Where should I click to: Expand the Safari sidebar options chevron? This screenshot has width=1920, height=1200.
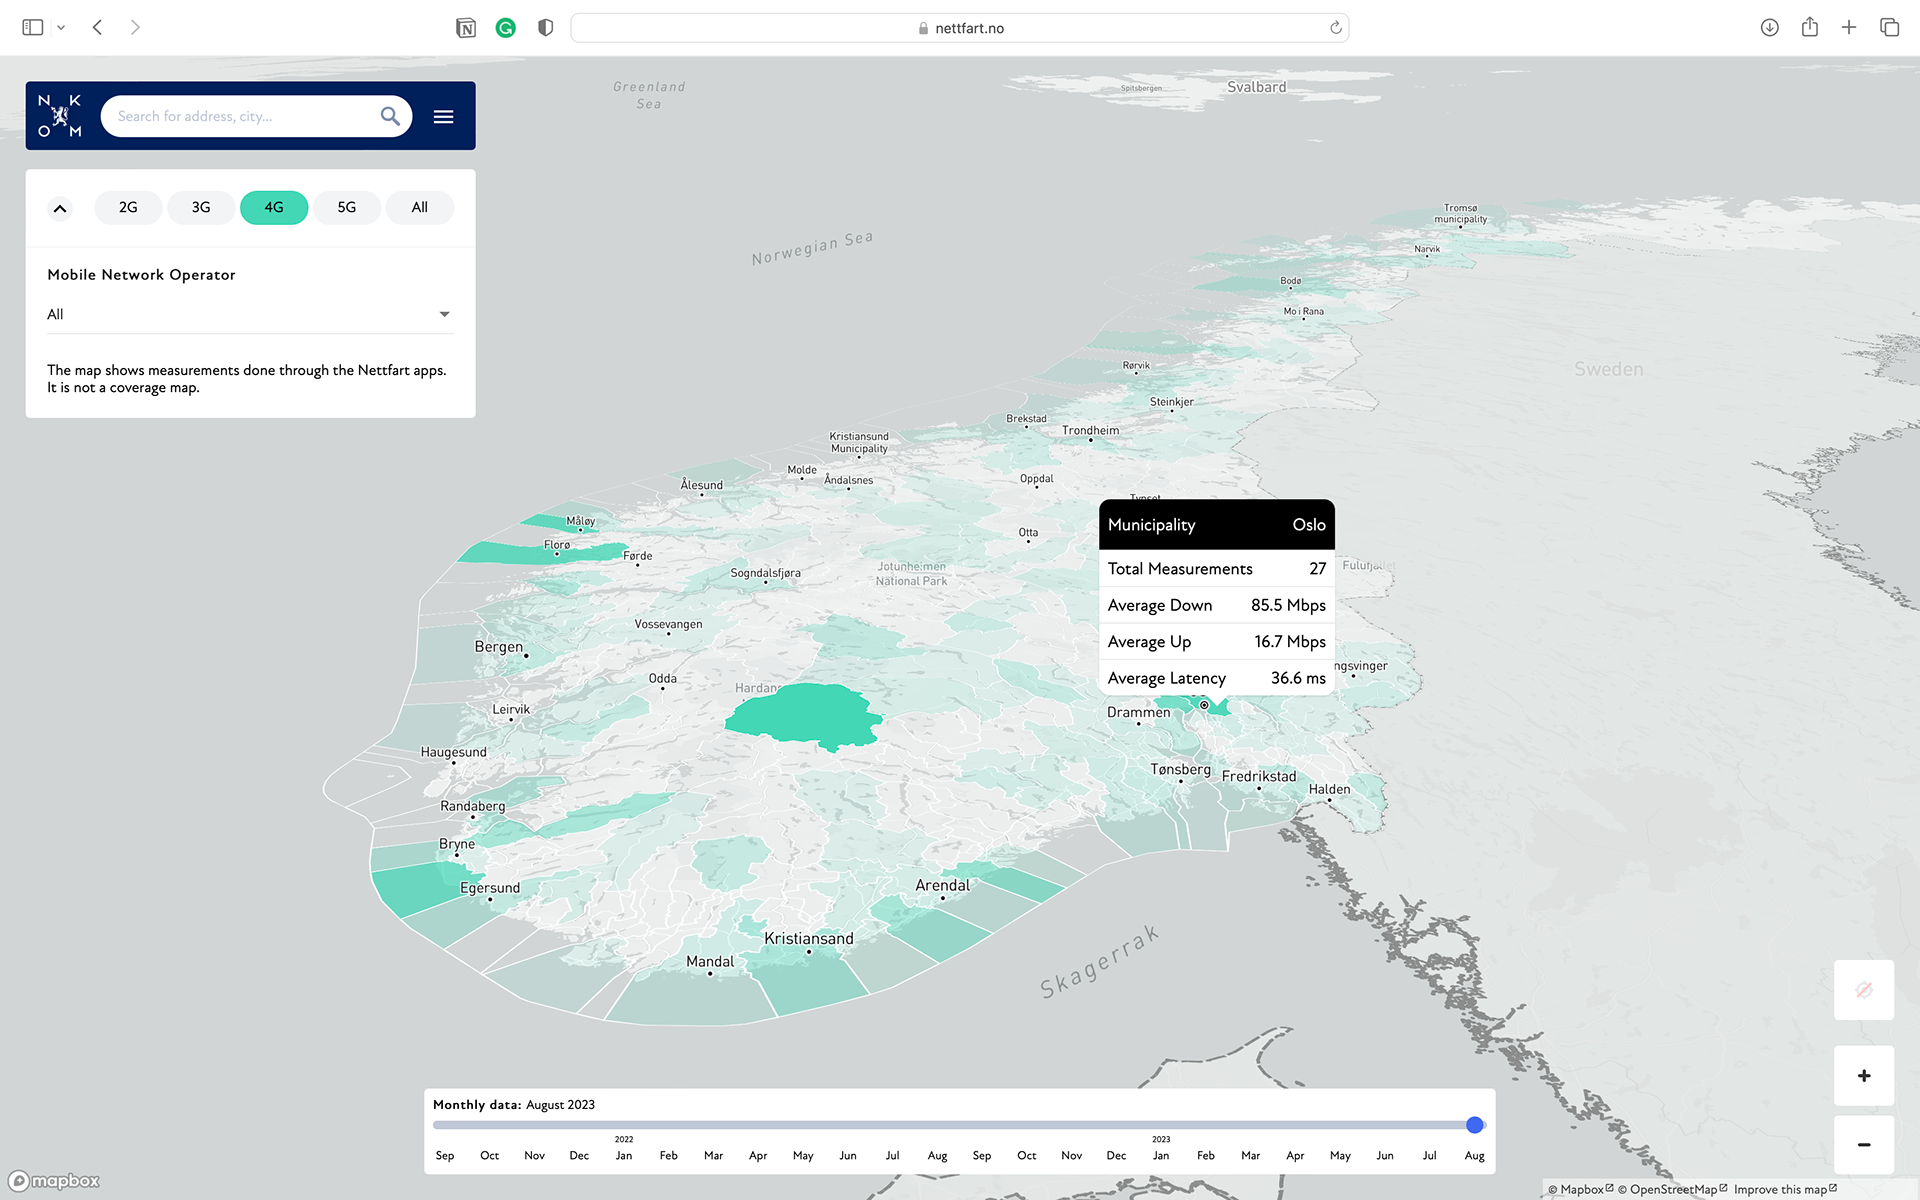(61, 28)
